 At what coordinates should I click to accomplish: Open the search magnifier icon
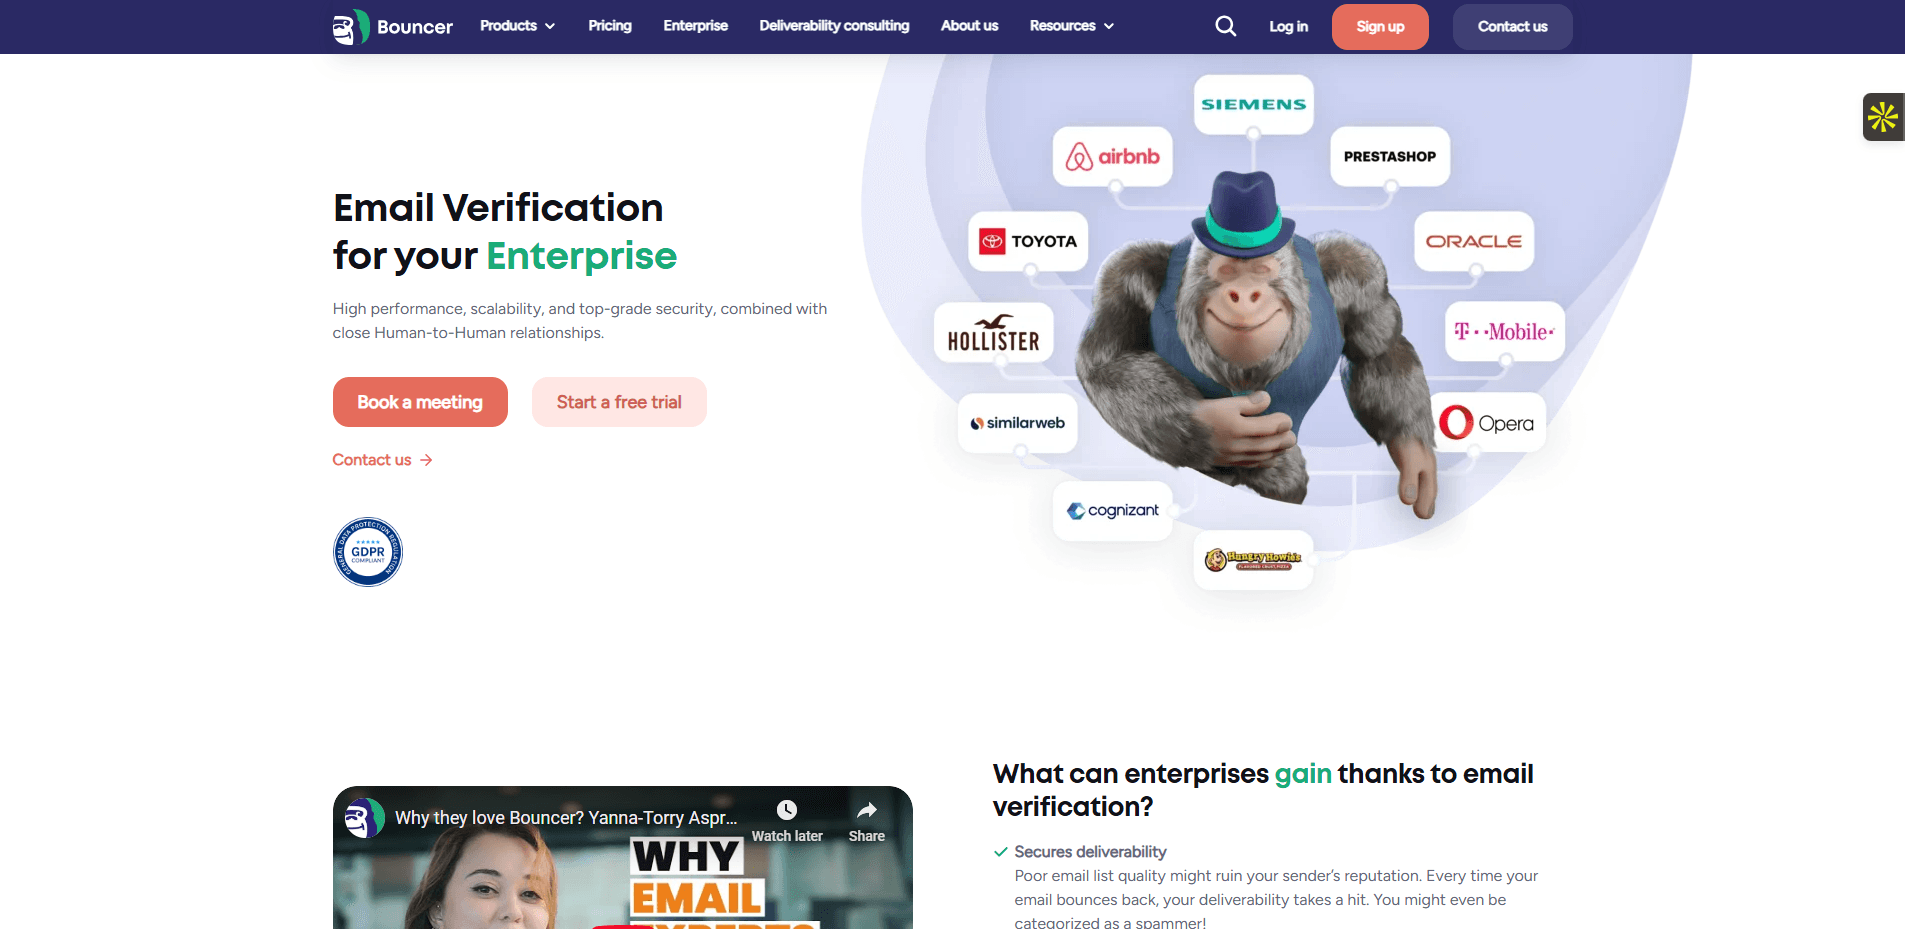(1225, 26)
